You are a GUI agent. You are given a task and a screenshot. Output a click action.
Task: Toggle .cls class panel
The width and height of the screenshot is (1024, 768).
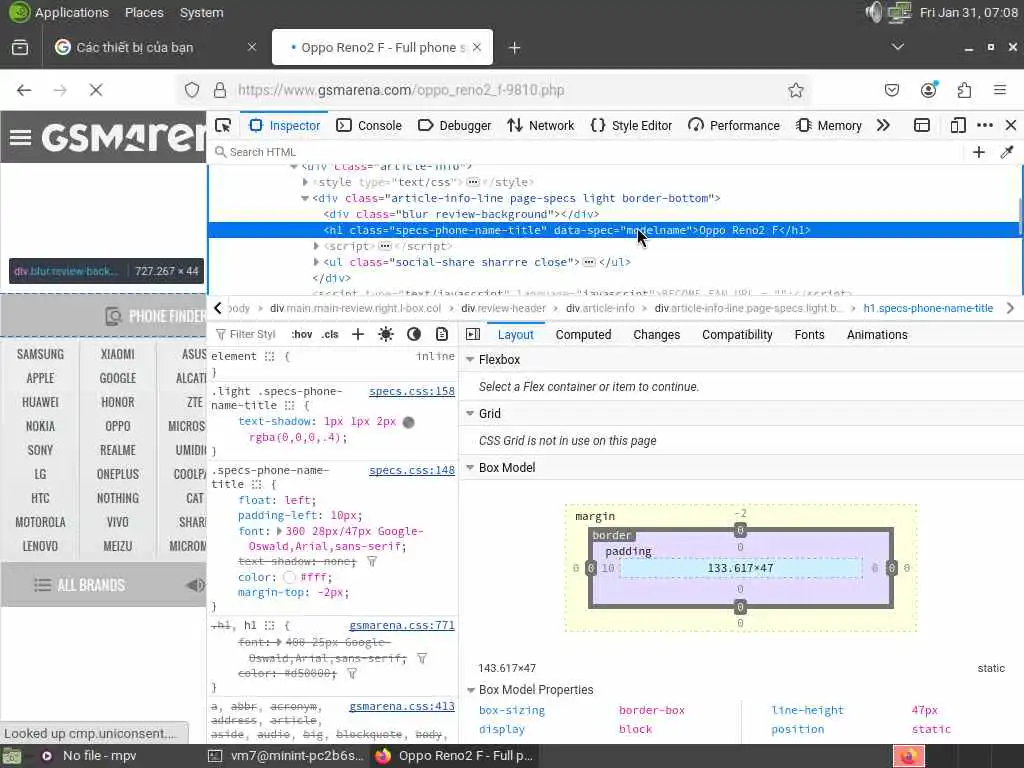(x=330, y=334)
